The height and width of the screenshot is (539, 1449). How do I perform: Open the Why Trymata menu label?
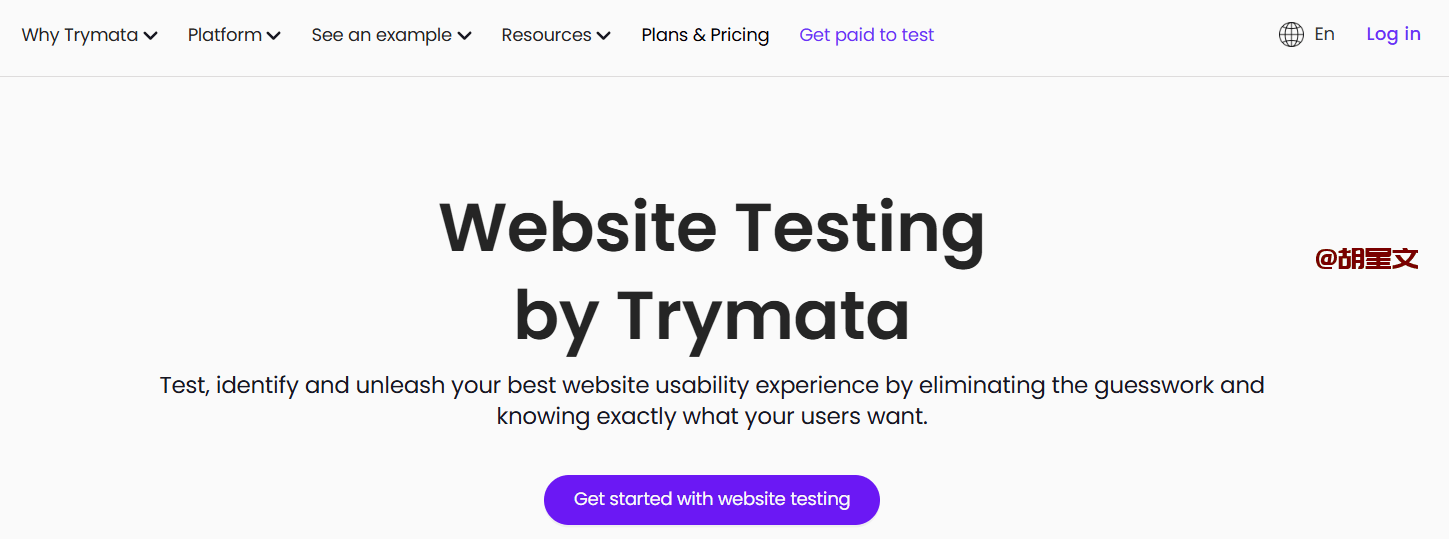point(79,35)
